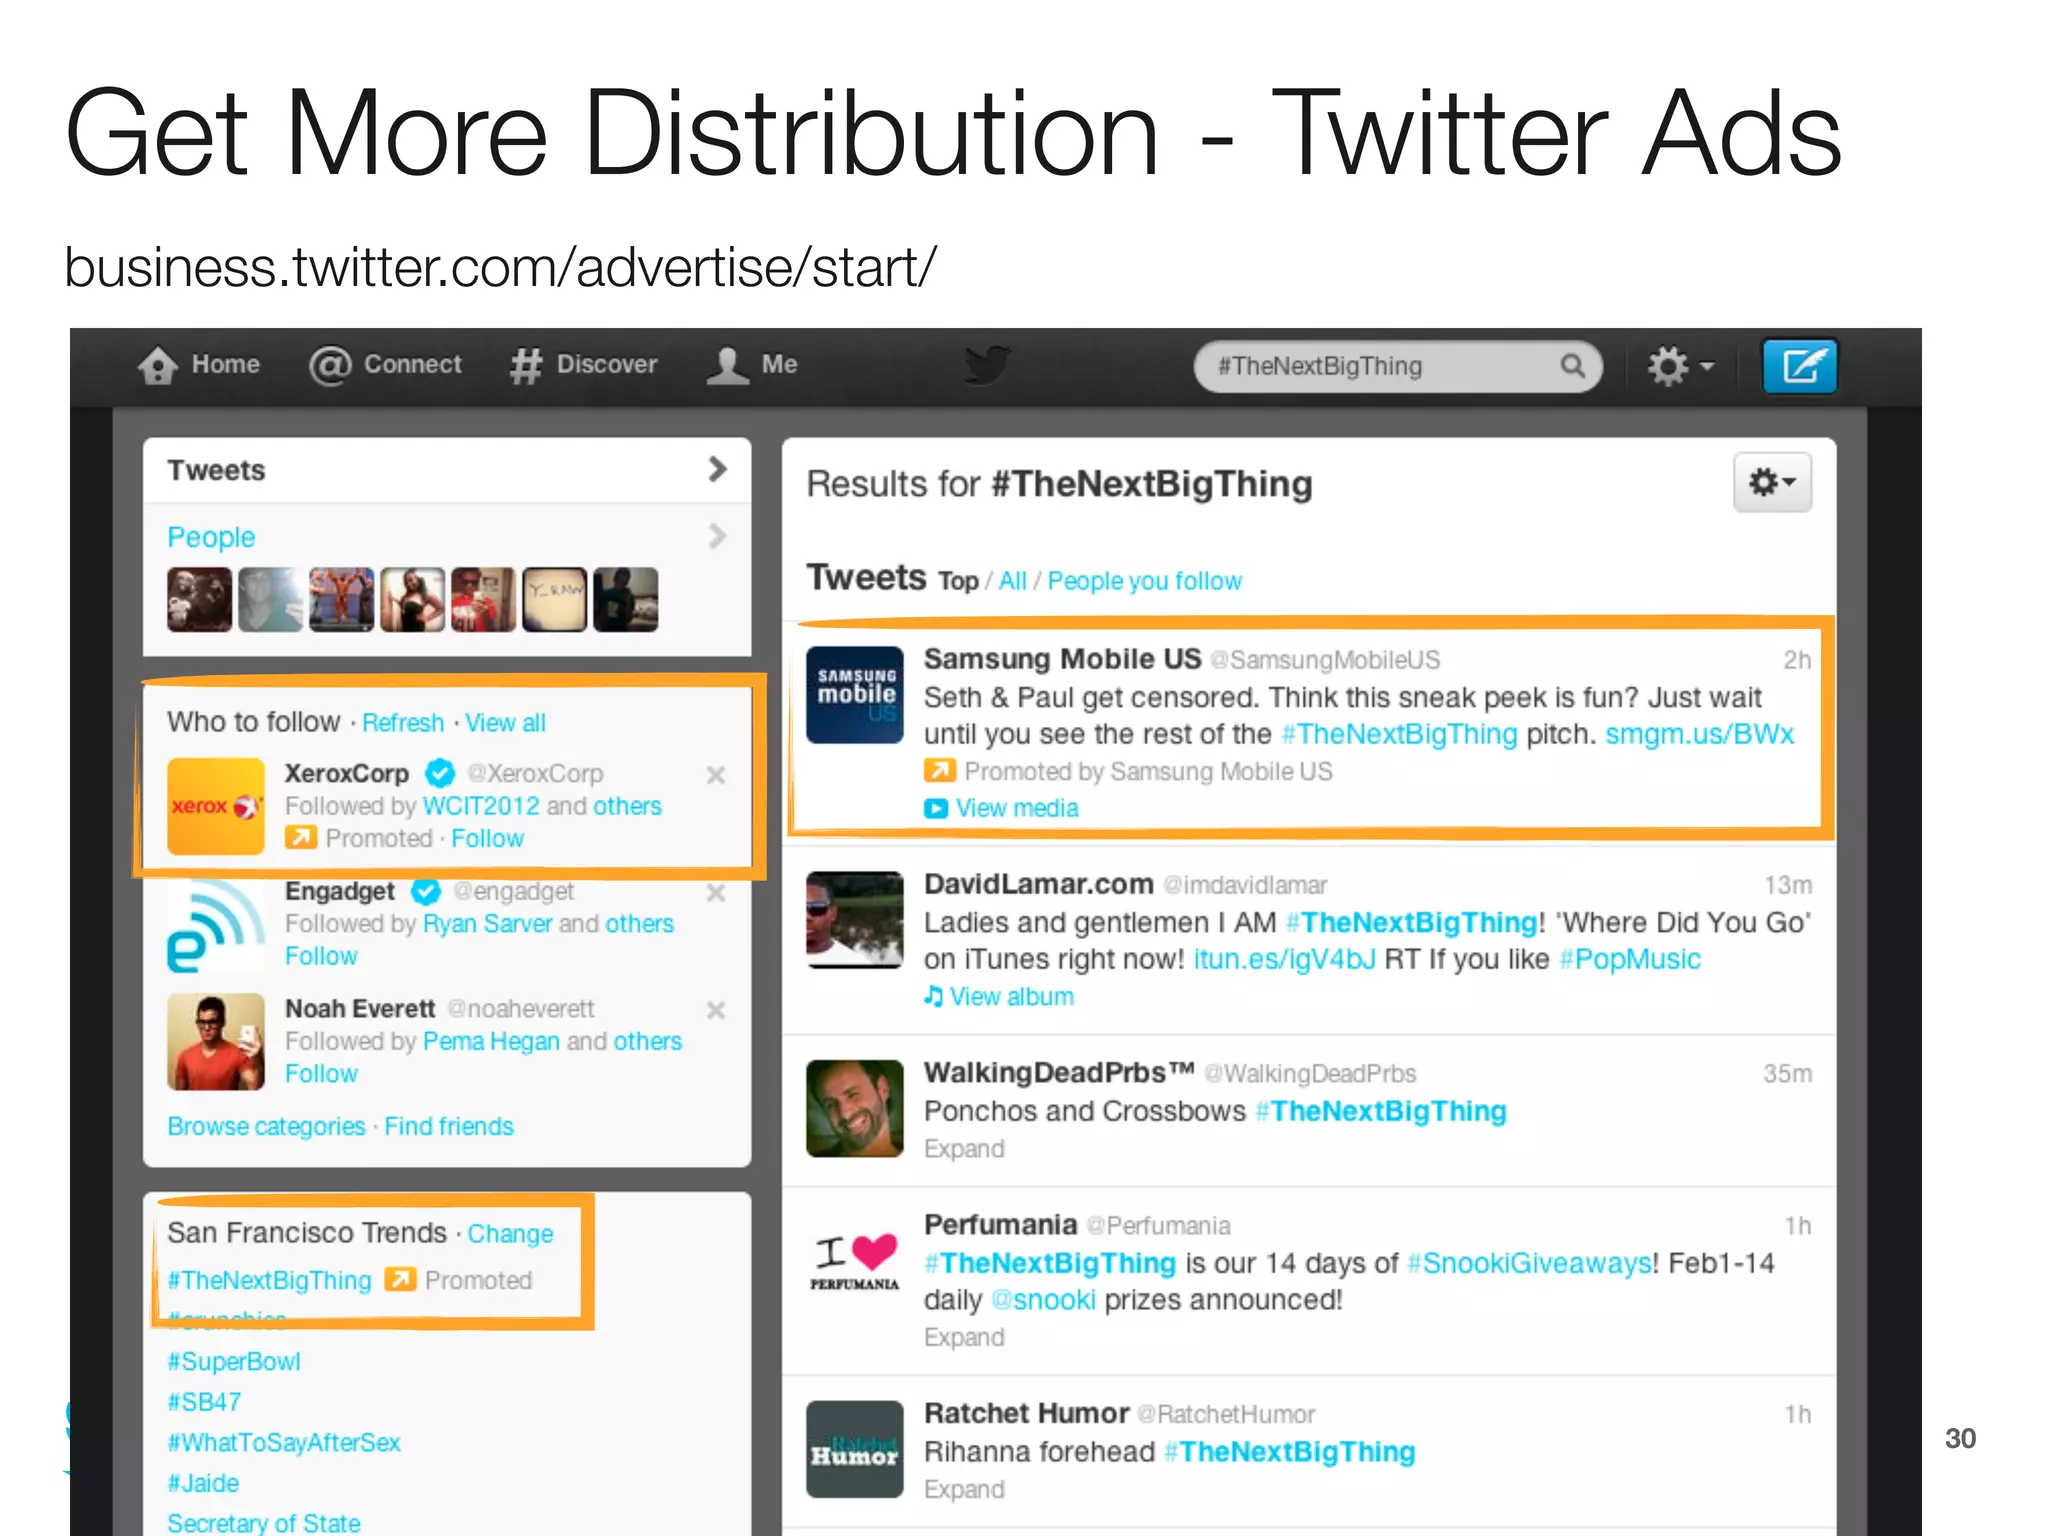The height and width of the screenshot is (1536, 2048).
Task: Expand the People section chevron
Action: coord(717,536)
